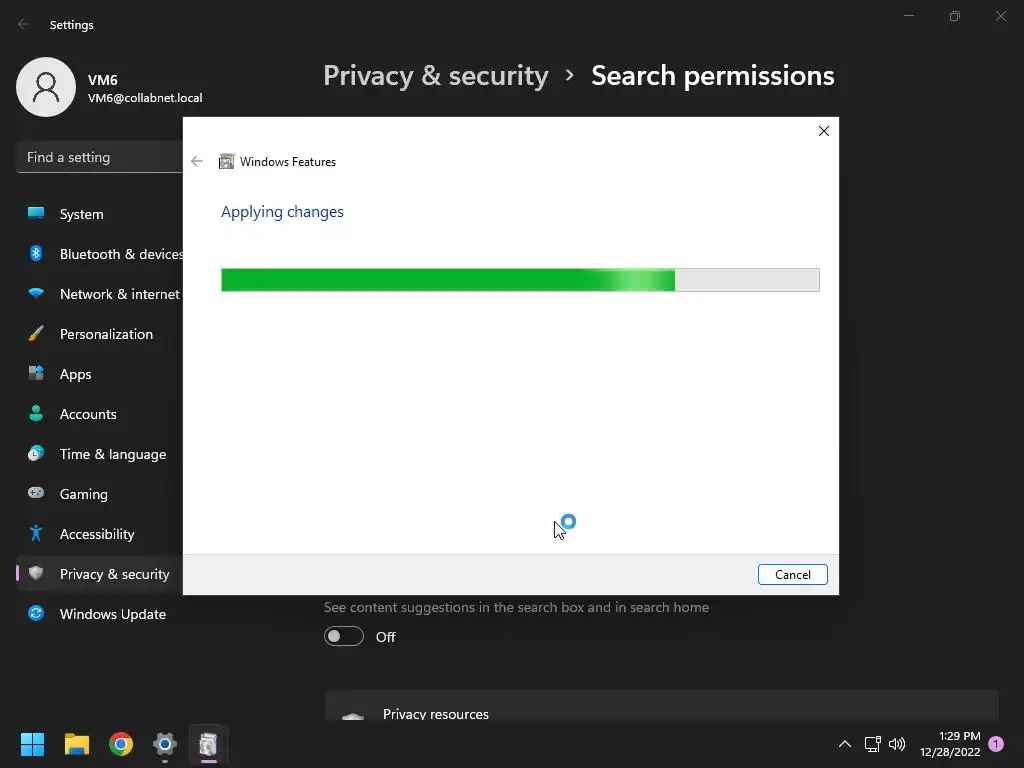Cancel the Windows Features changes
The height and width of the screenshot is (768, 1024).
792,575
